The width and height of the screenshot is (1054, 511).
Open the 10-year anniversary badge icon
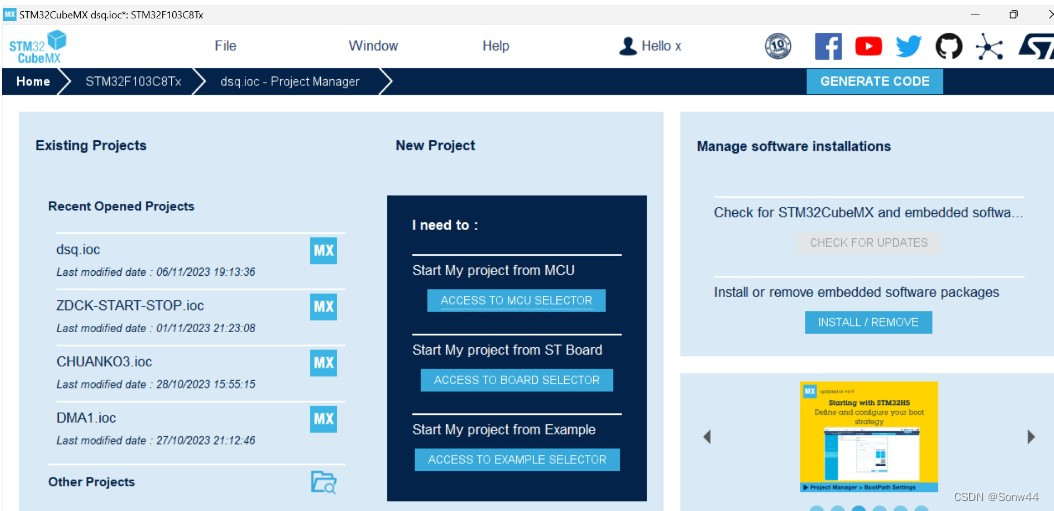coord(778,46)
